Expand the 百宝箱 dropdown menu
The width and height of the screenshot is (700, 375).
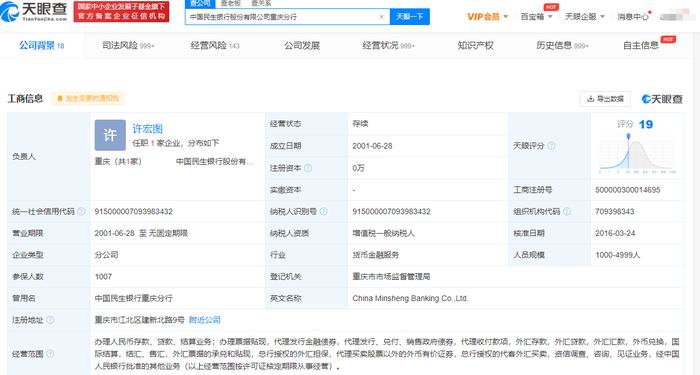tap(536, 17)
